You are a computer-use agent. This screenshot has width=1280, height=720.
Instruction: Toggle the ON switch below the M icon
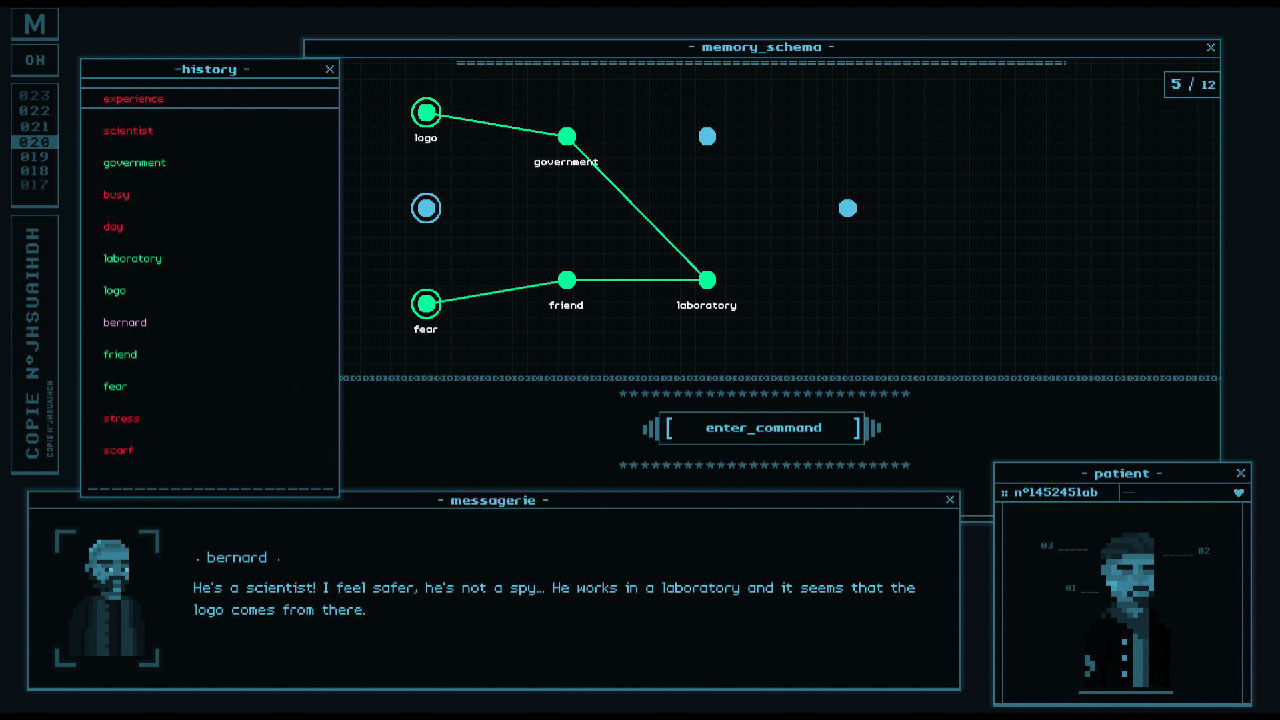tap(34, 60)
